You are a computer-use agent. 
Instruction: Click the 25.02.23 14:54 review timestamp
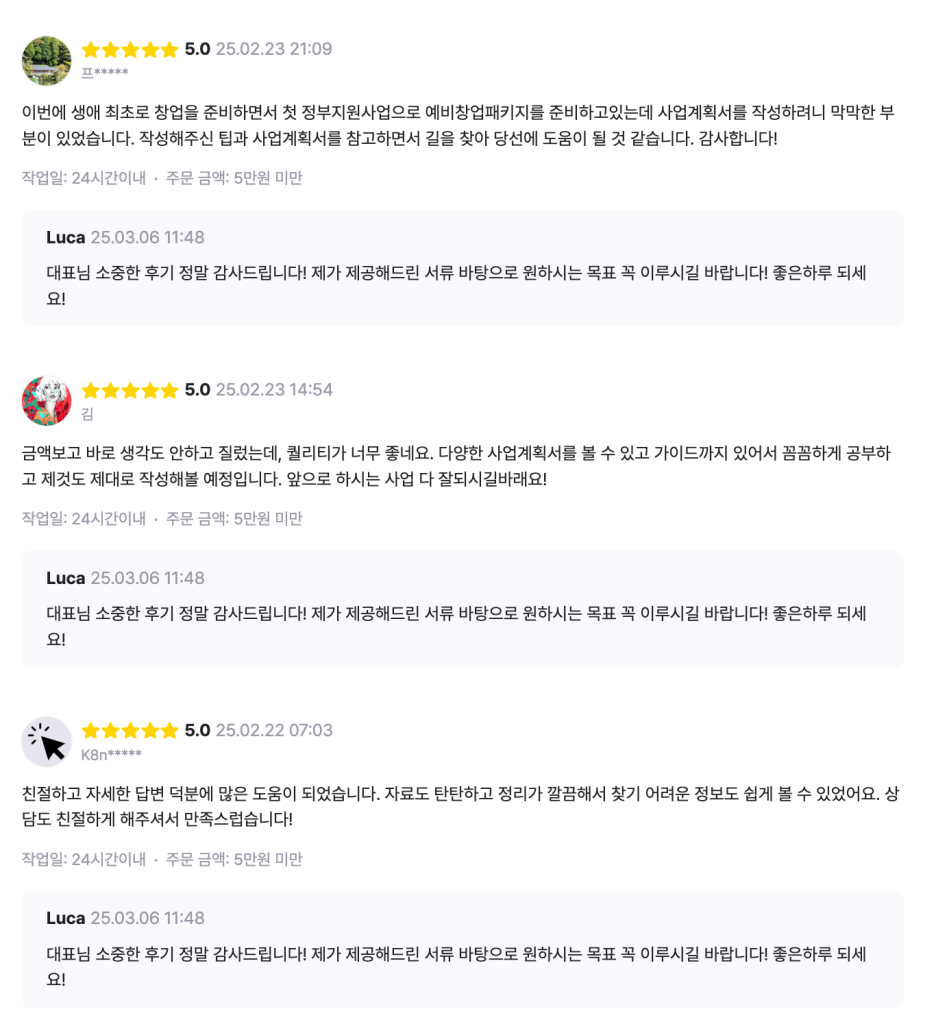click(274, 390)
